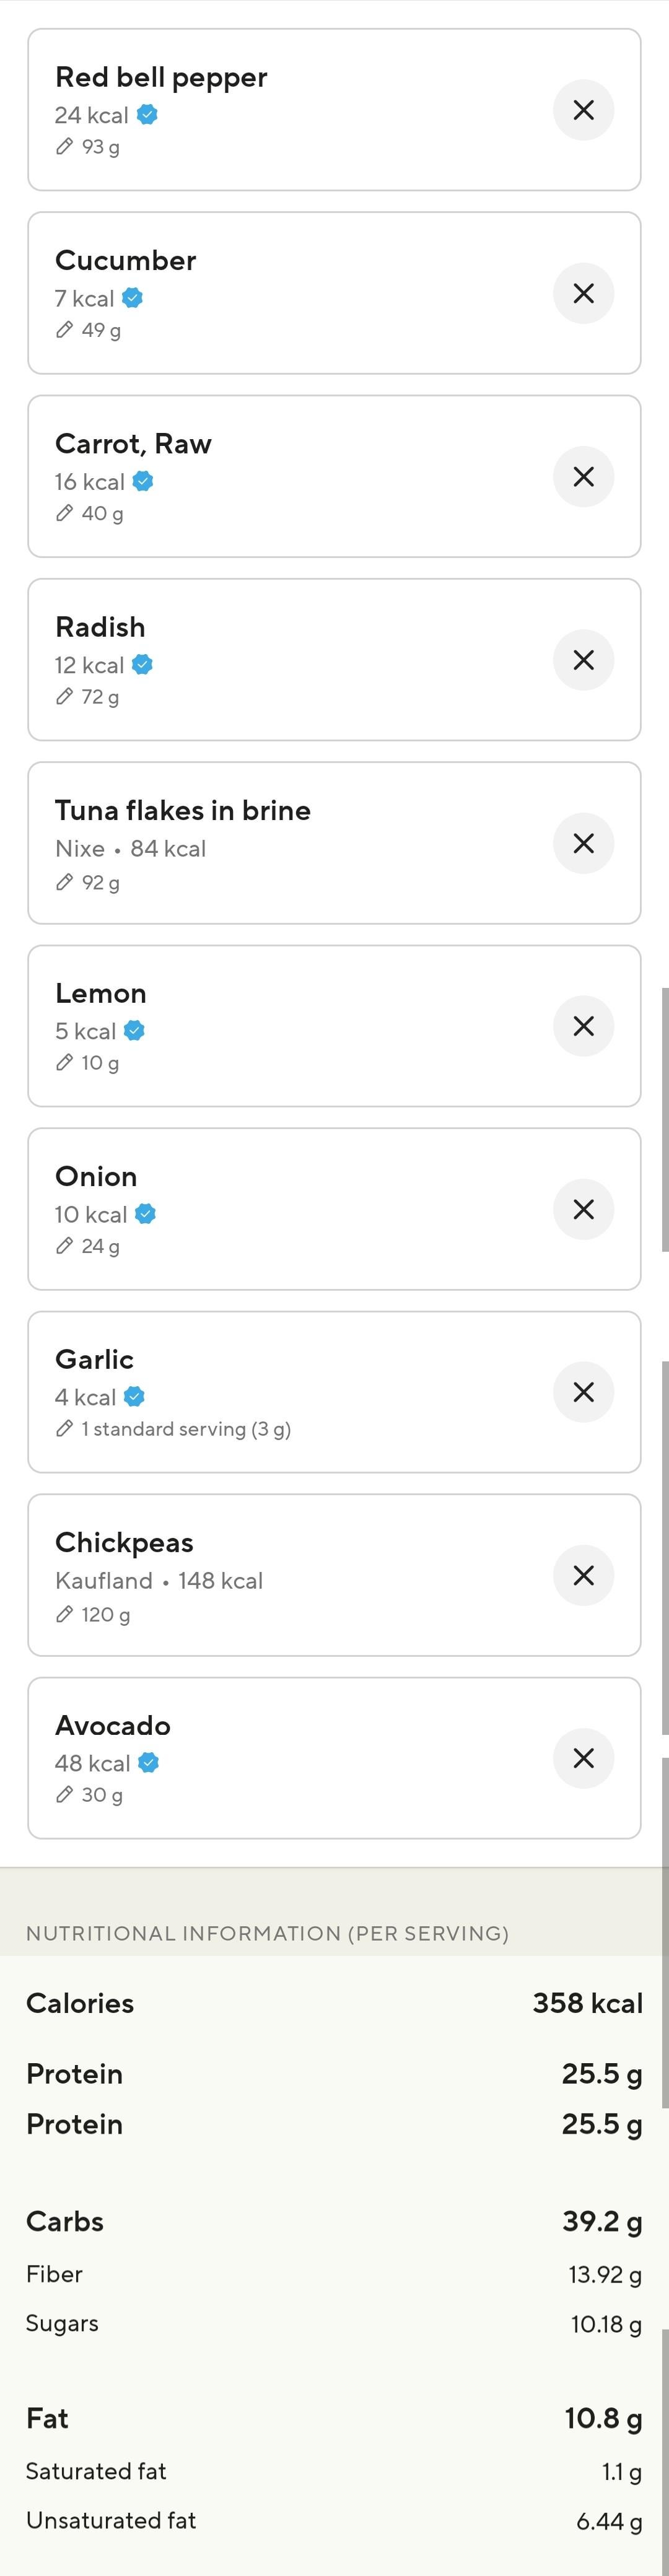Image resolution: width=669 pixels, height=2576 pixels.
Task: Delete the Cucumber ingredient
Action: click(583, 293)
